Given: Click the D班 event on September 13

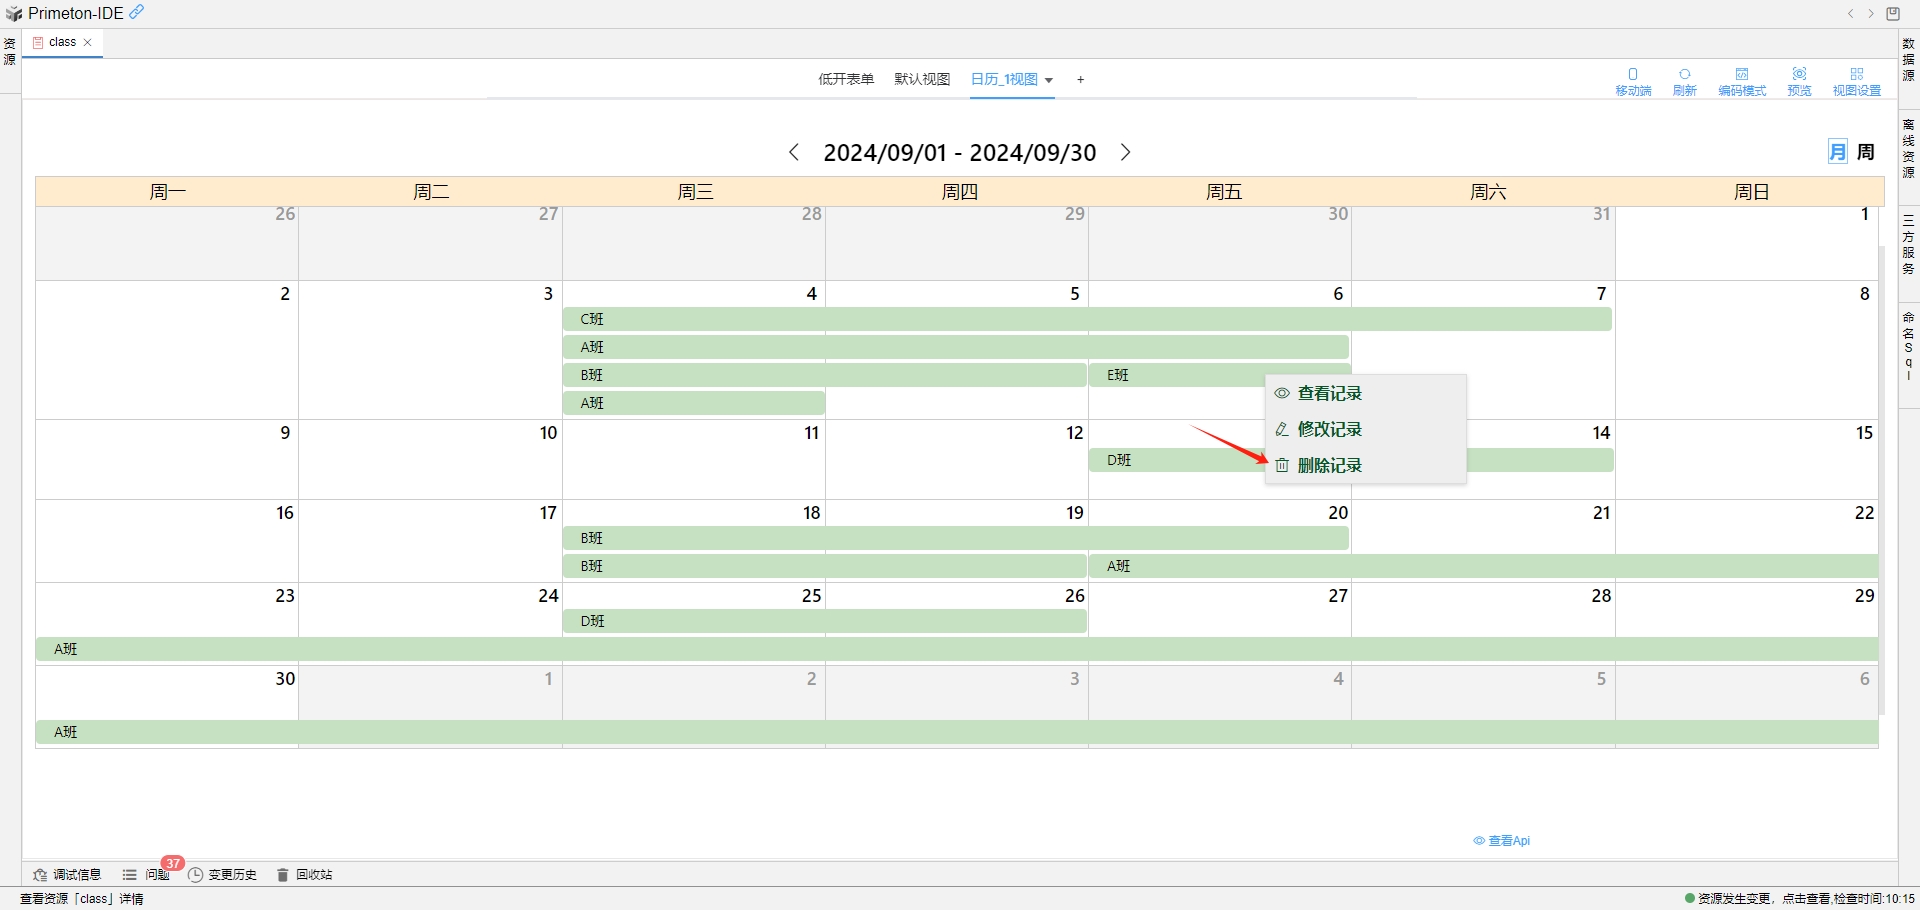Looking at the screenshot, I should (1150, 460).
